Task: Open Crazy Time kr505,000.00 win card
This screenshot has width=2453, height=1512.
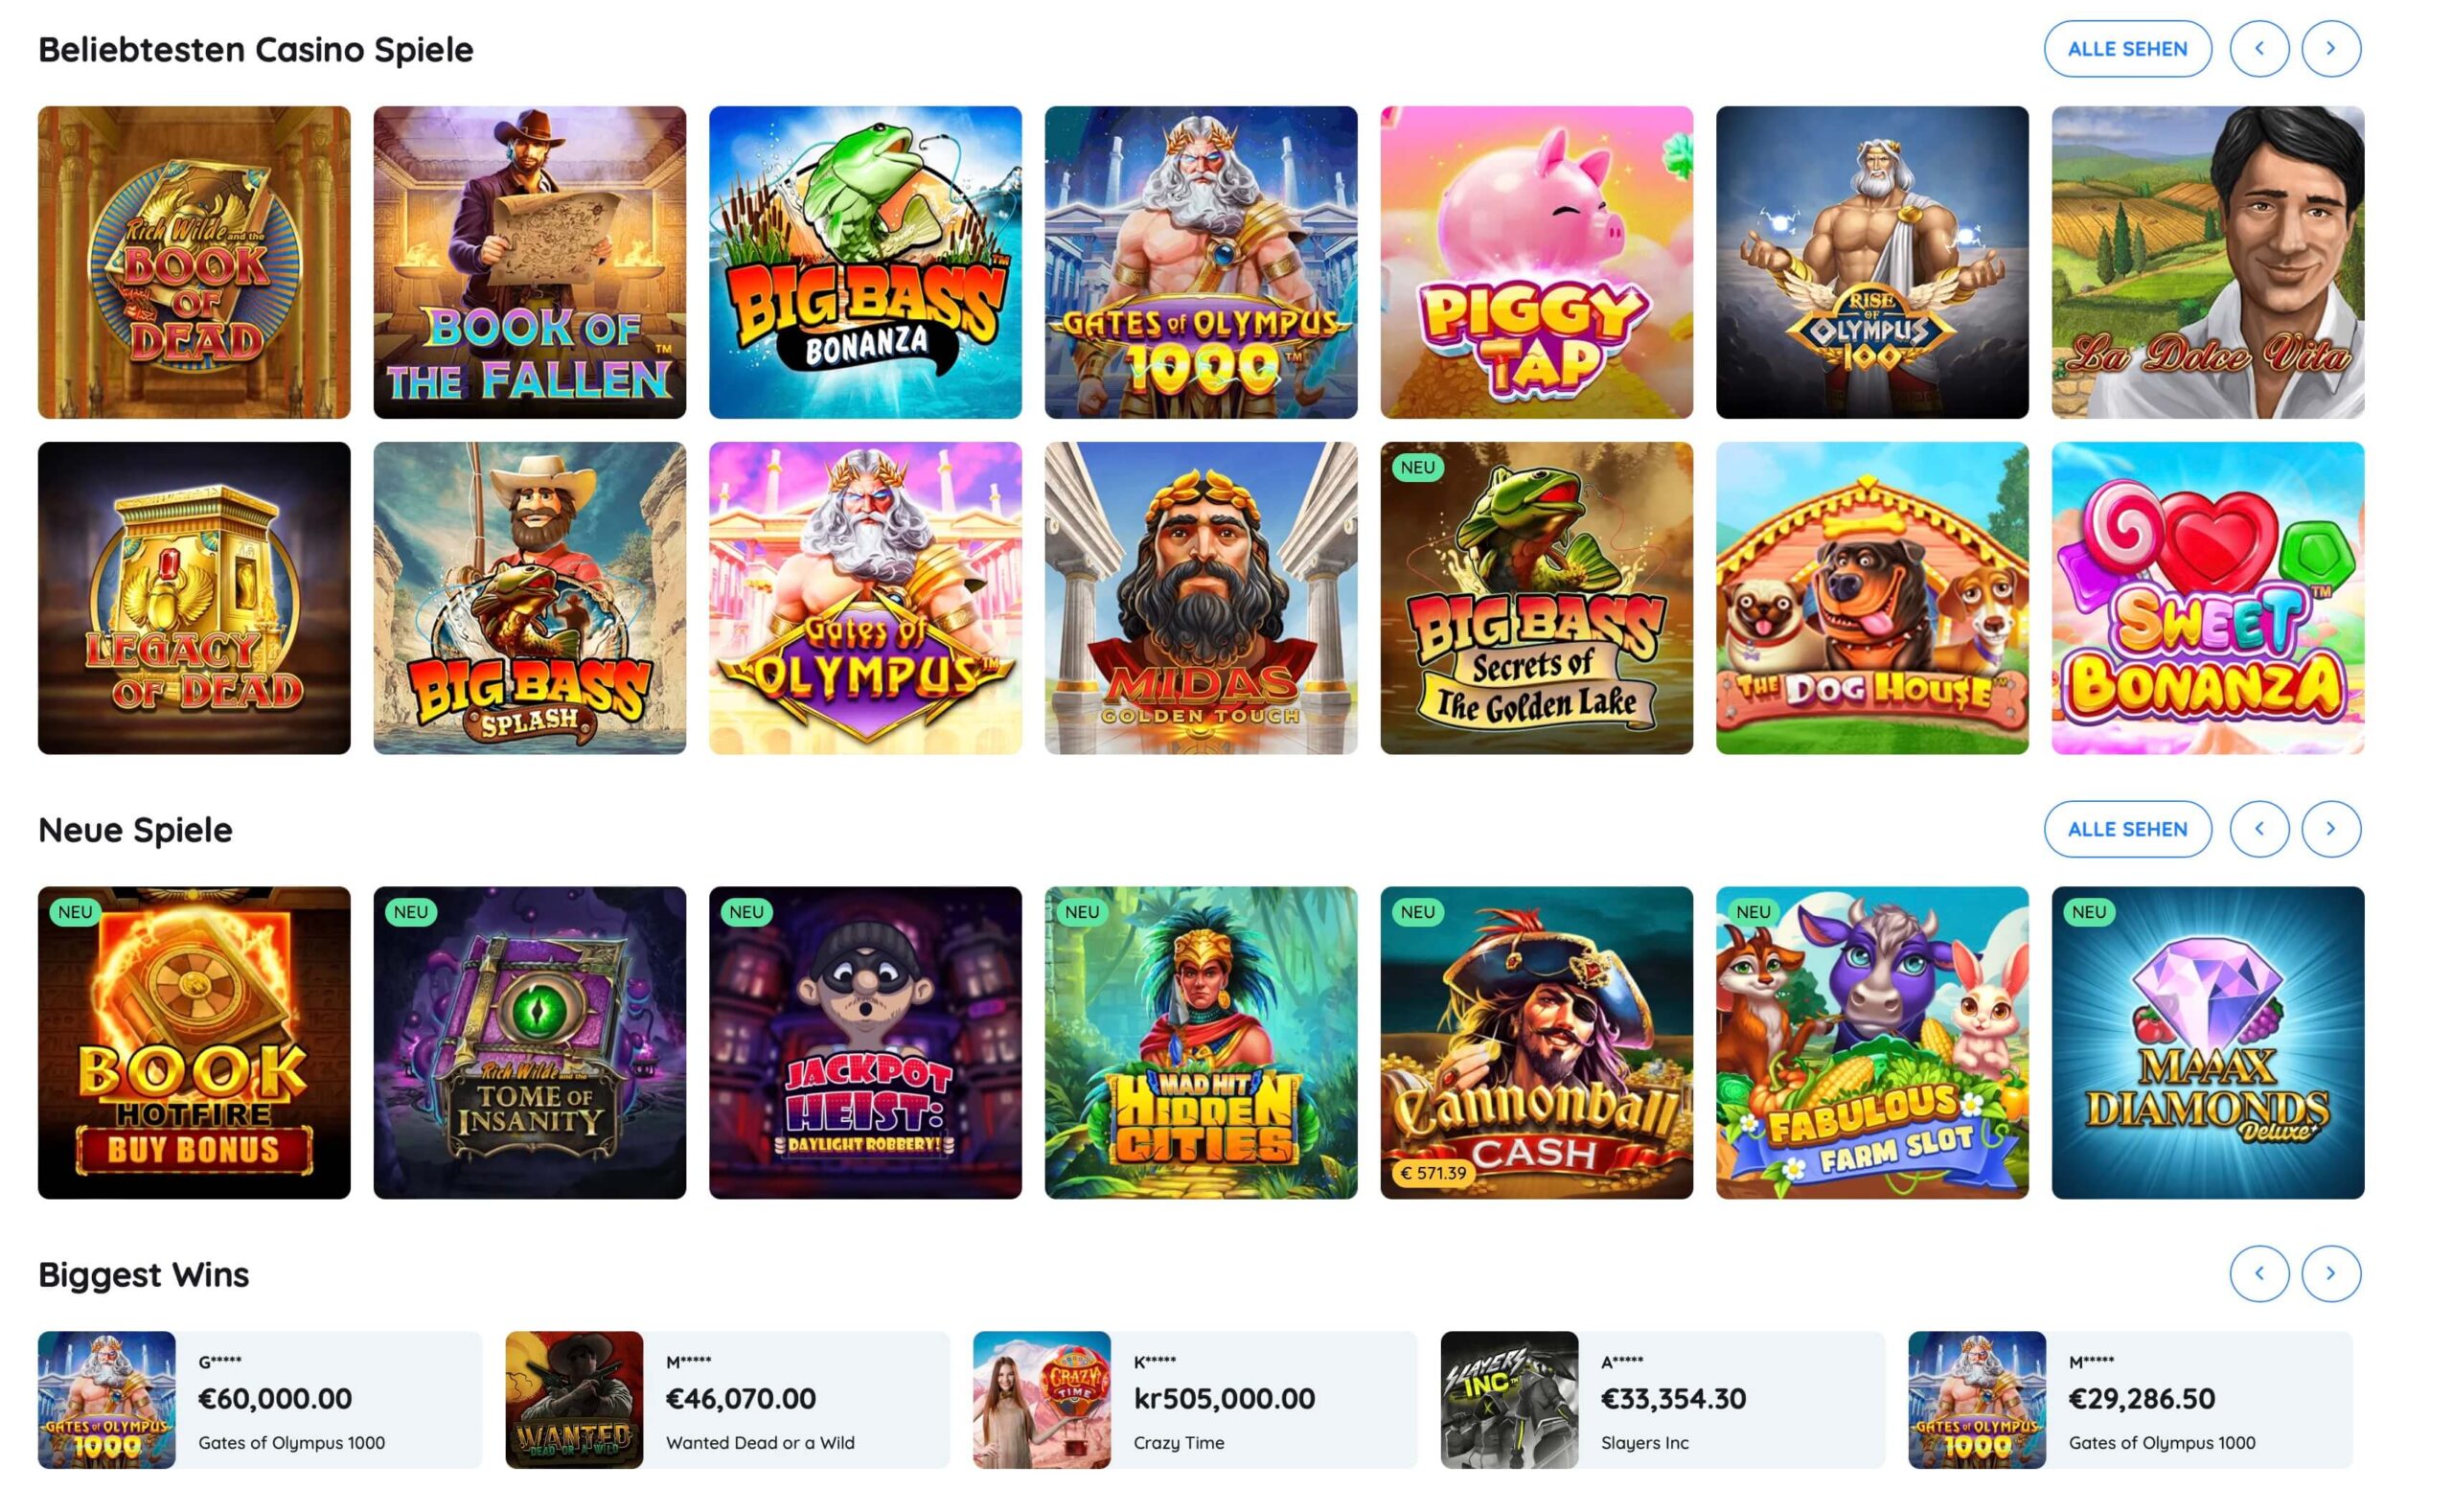Action: coord(1194,1399)
